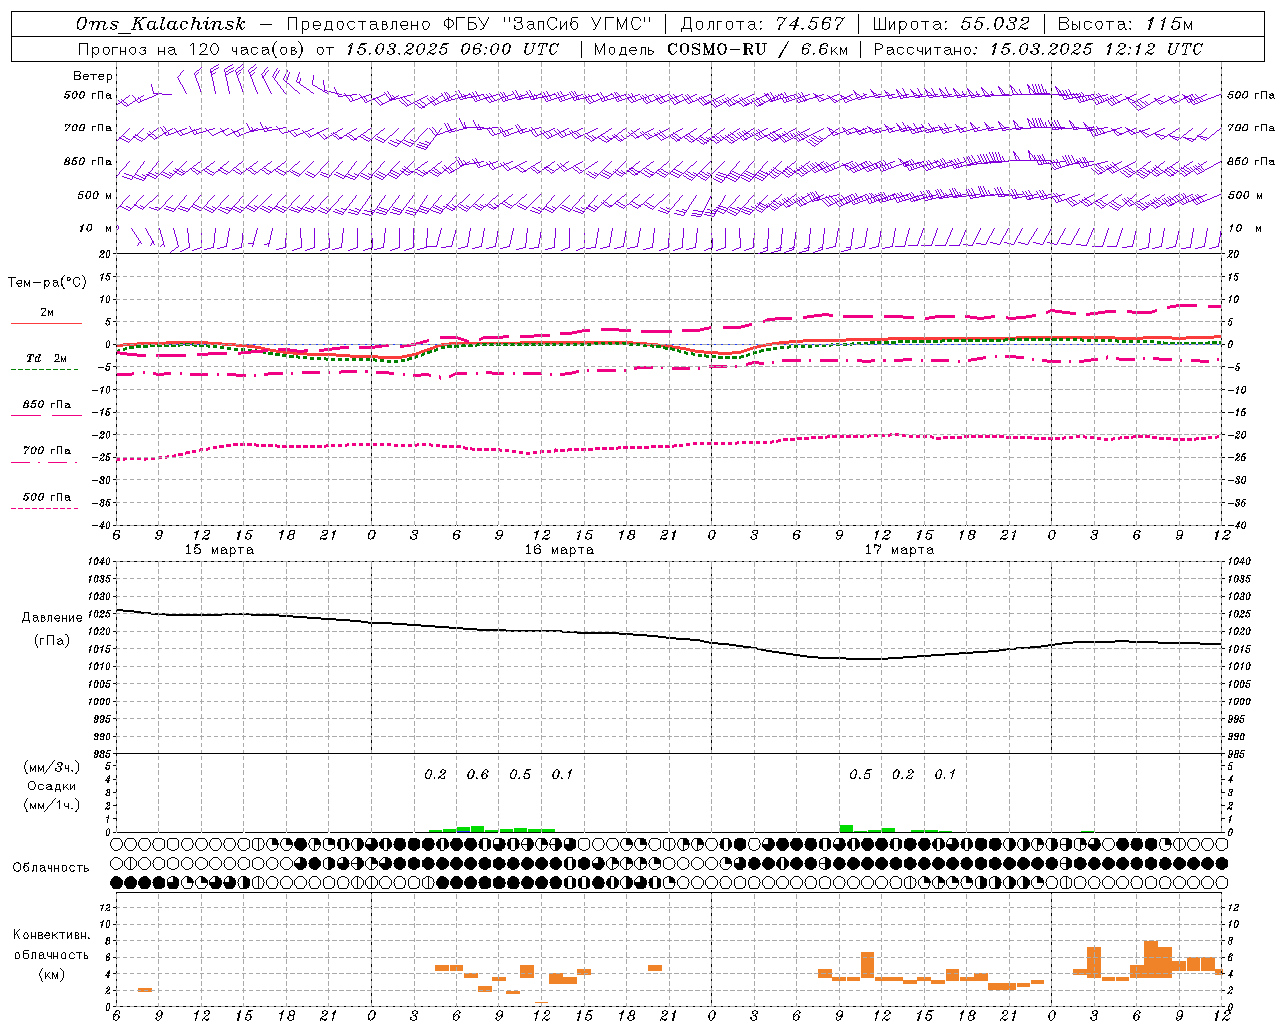Click the '700 гПа' dash-dot legend entry
This screenshot has height=1024, width=1280.
[47, 451]
